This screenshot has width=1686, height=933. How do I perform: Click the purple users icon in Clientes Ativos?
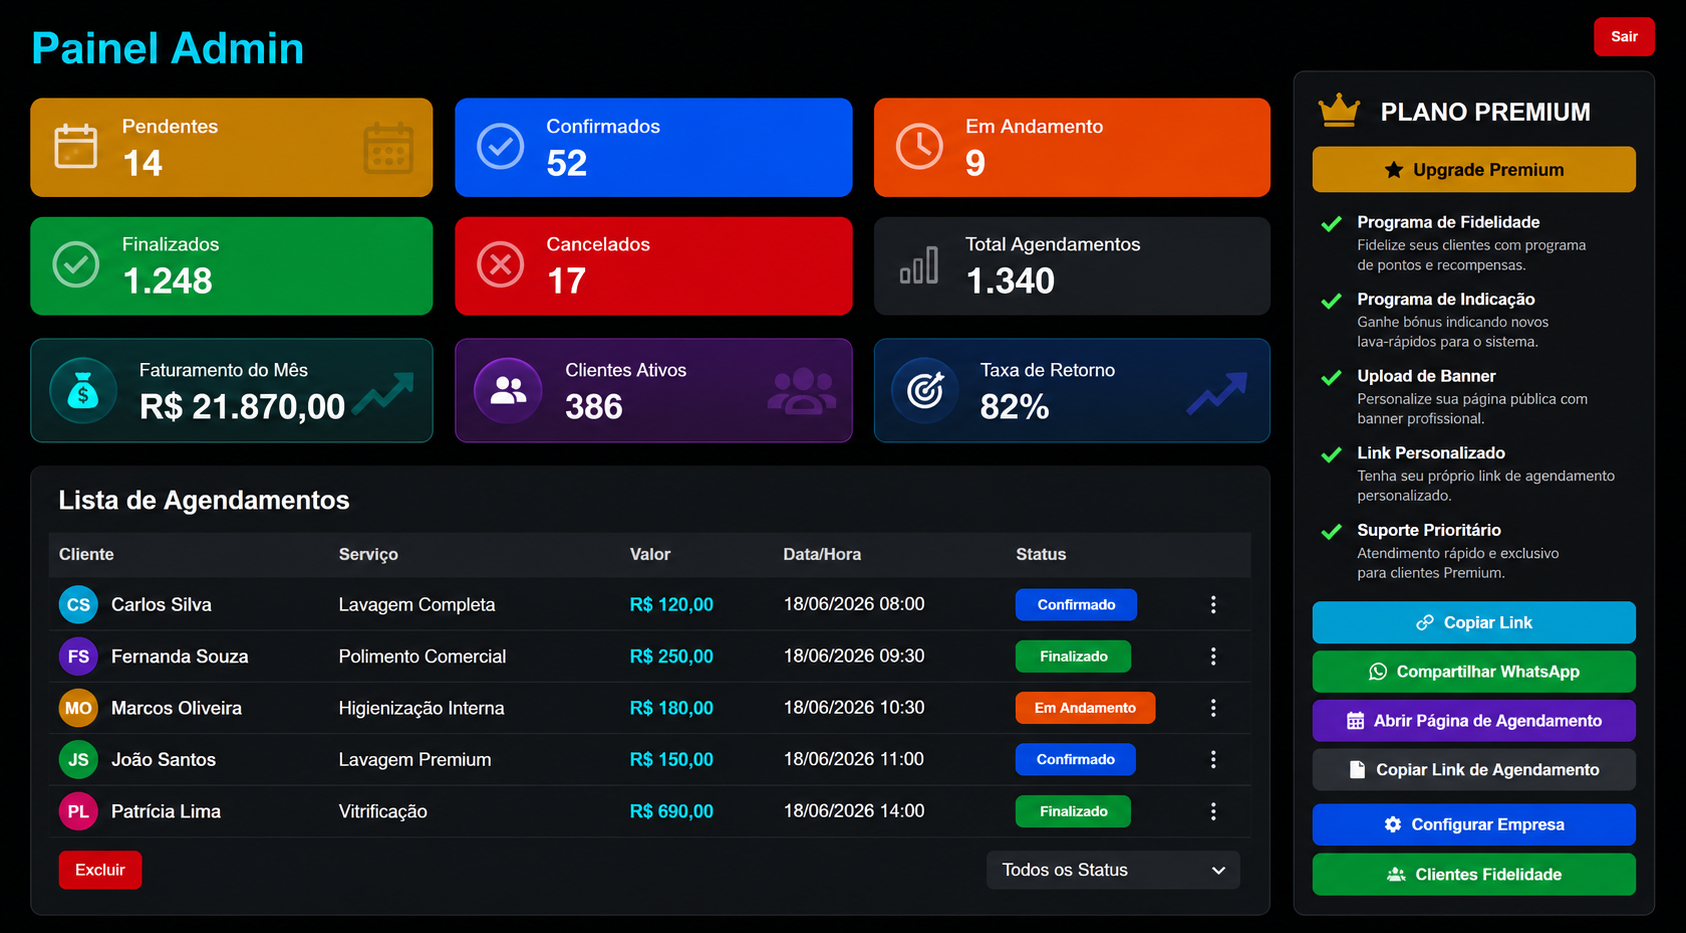(508, 391)
